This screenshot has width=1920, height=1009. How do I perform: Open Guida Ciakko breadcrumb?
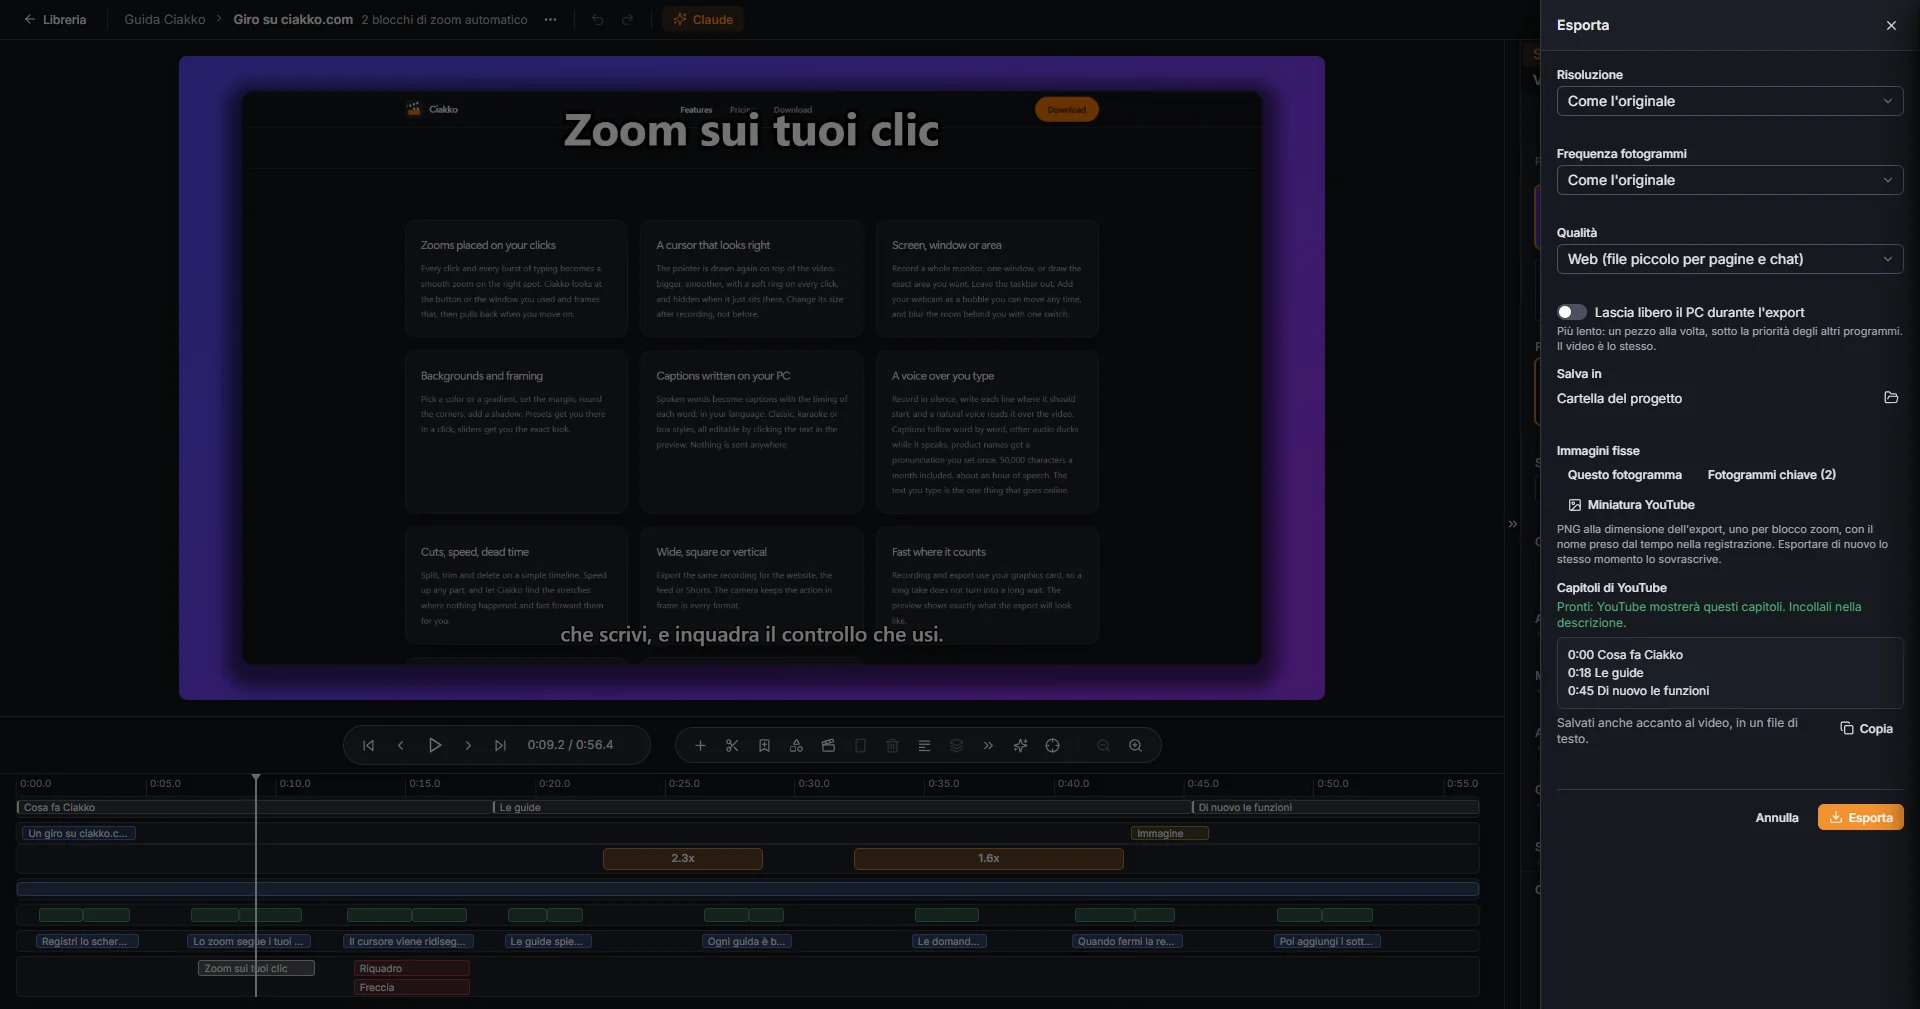pyautogui.click(x=164, y=19)
